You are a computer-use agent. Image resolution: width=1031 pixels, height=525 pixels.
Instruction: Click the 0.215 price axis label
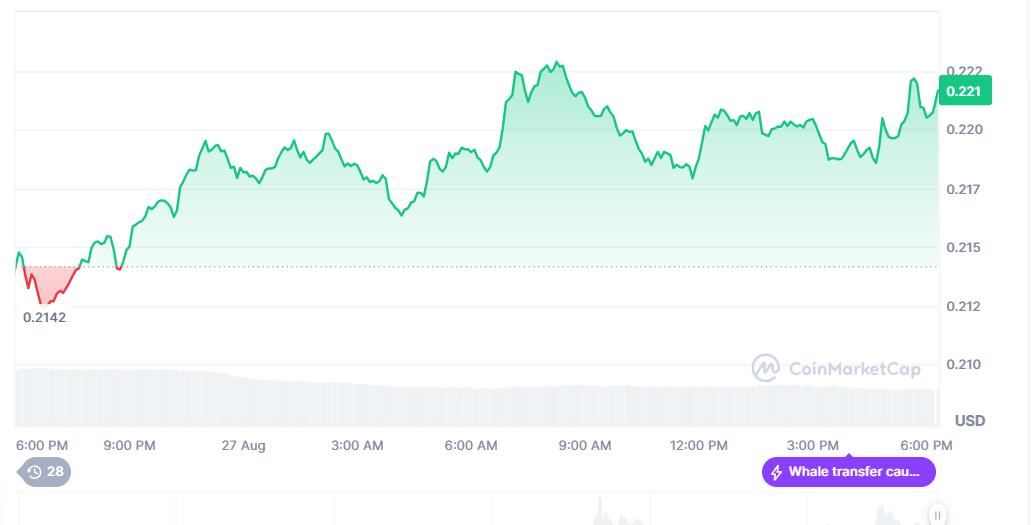964,247
